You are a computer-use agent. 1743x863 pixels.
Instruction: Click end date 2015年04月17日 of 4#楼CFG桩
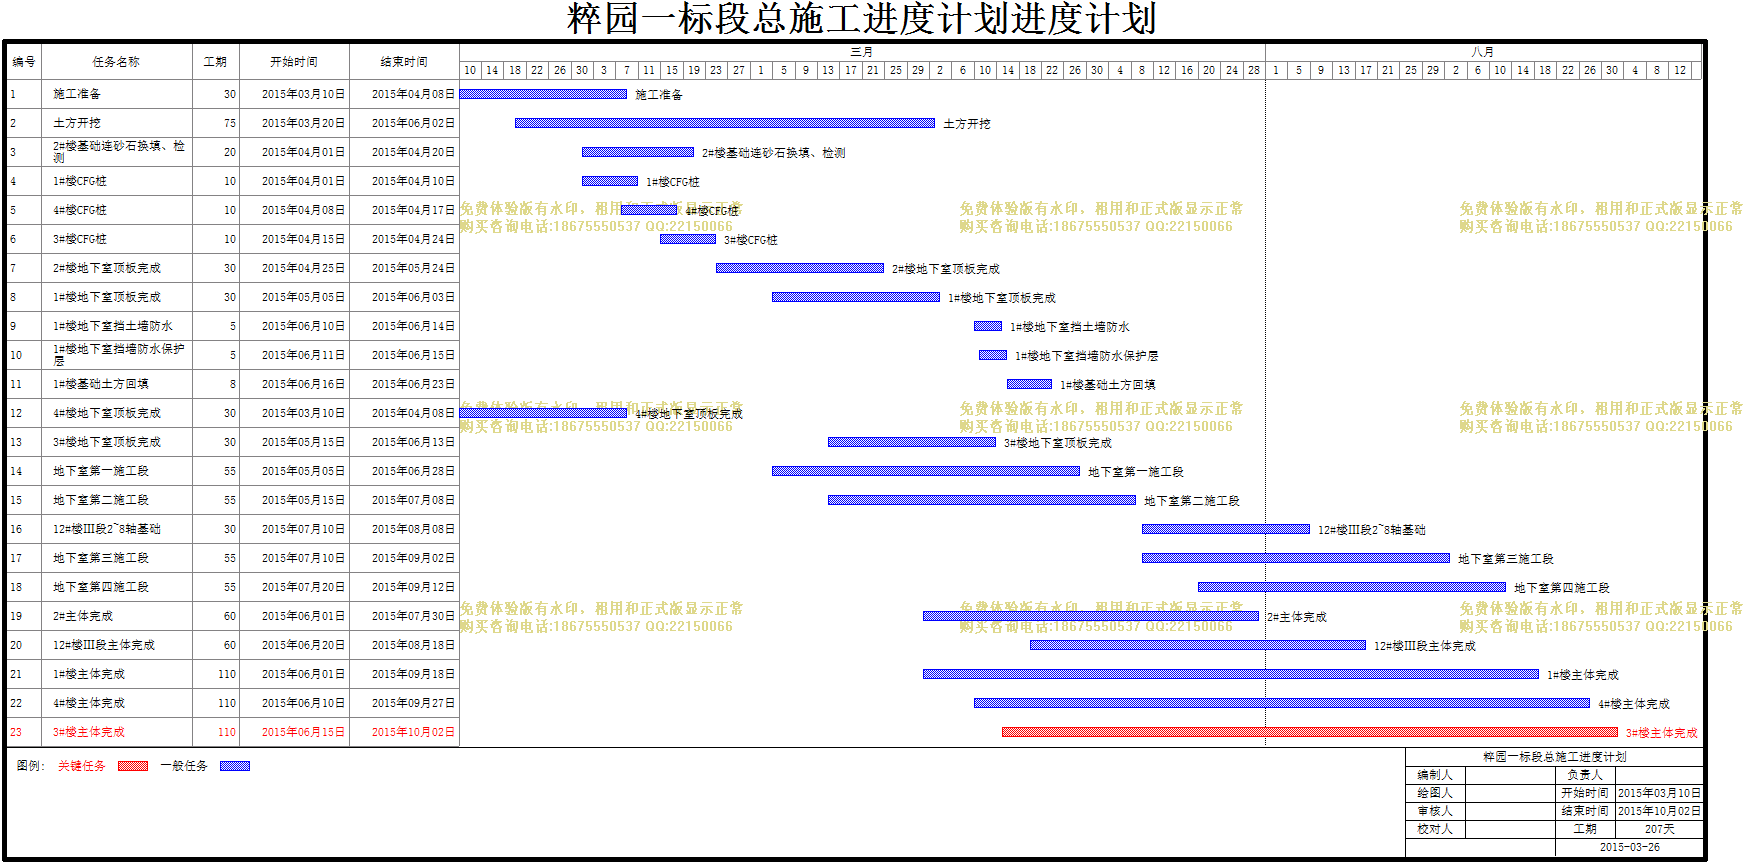413,210
